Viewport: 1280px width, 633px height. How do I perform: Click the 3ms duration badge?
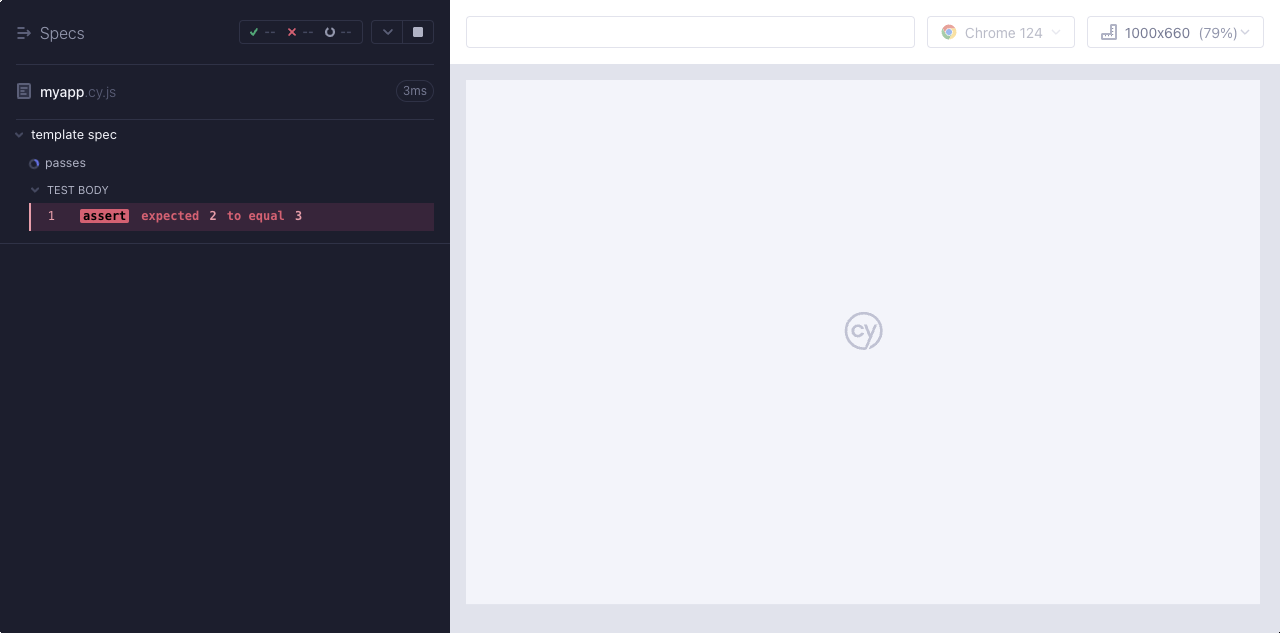(x=414, y=91)
